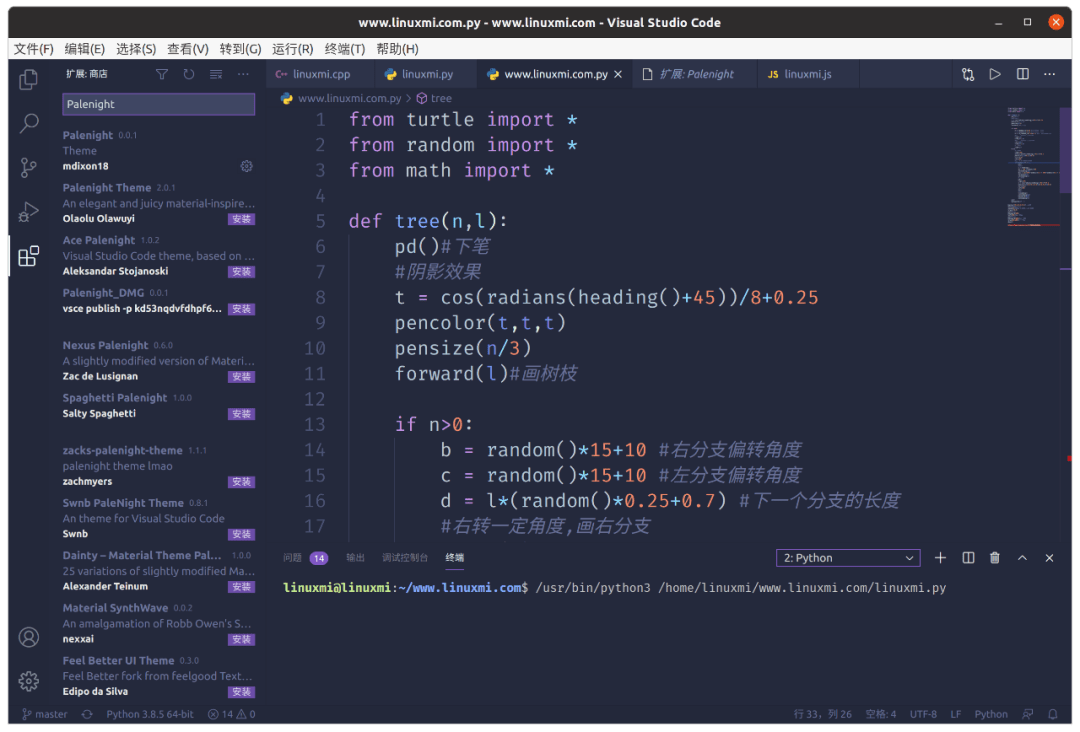Filter extensions with the funnel icon
Screen dimensions: 1080x732
tap(162, 74)
